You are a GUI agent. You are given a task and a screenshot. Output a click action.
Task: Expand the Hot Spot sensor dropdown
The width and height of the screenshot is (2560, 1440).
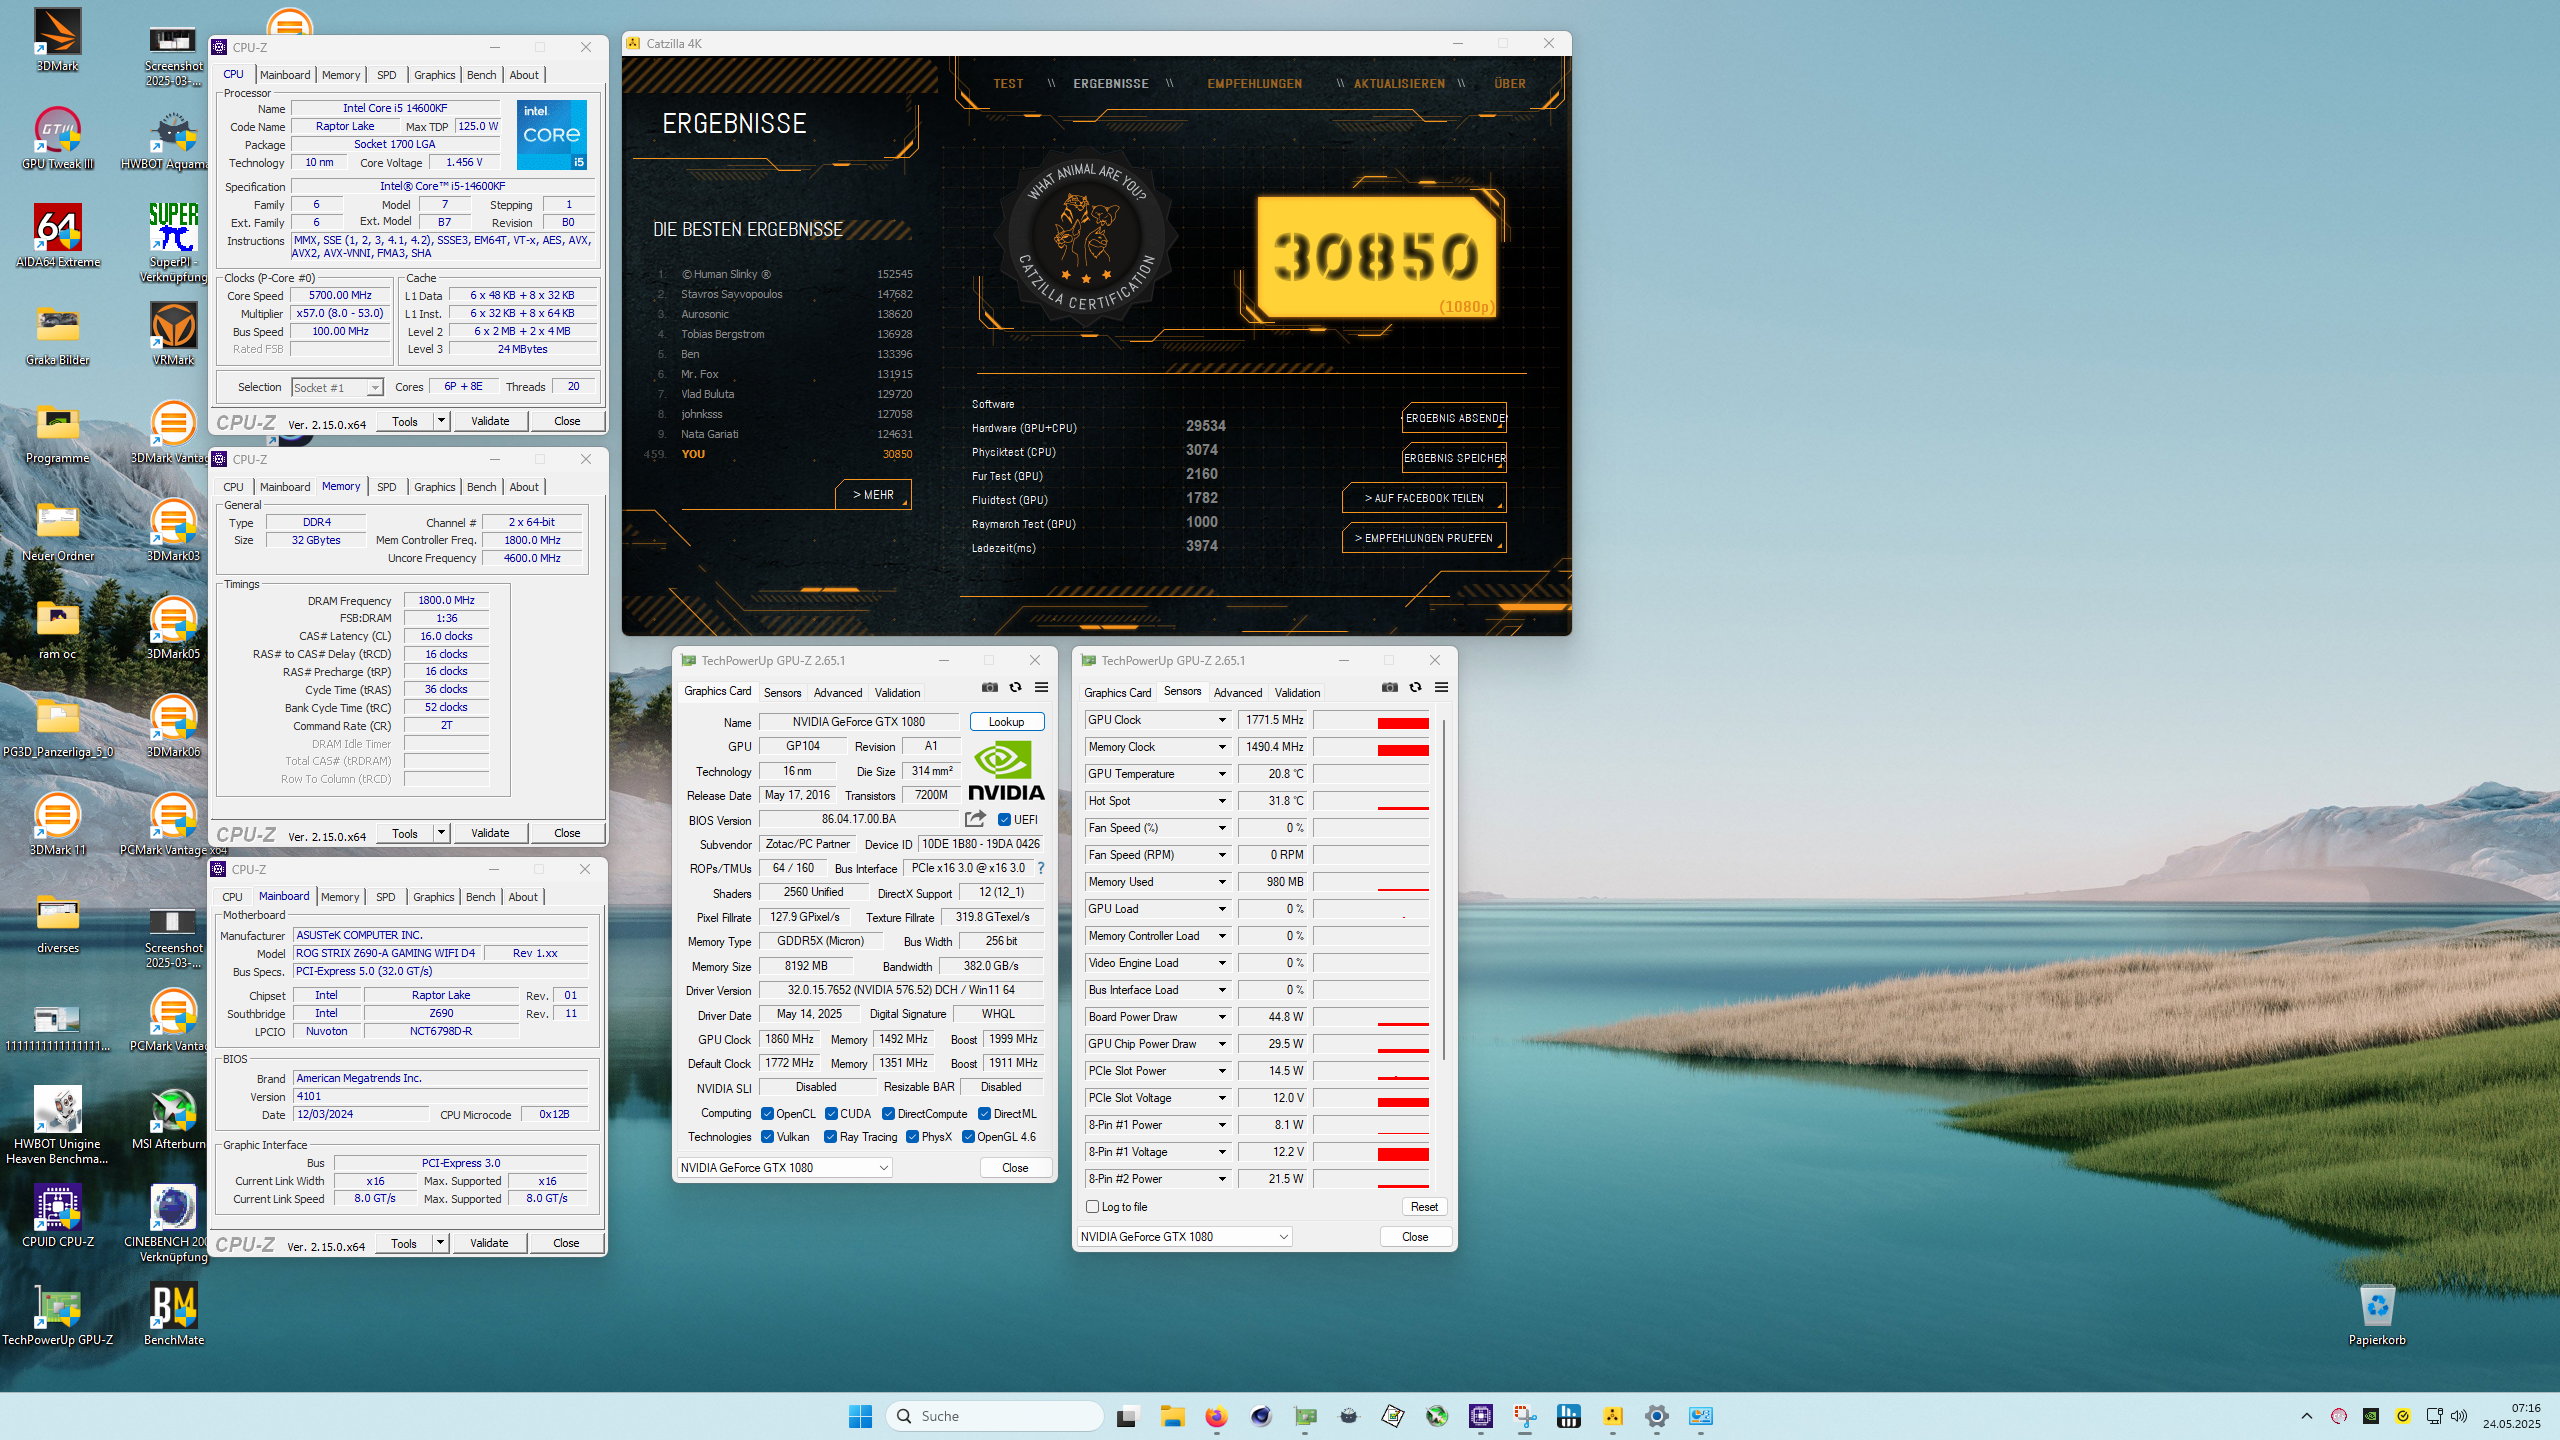pyautogui.click(x=1221, y=801)
